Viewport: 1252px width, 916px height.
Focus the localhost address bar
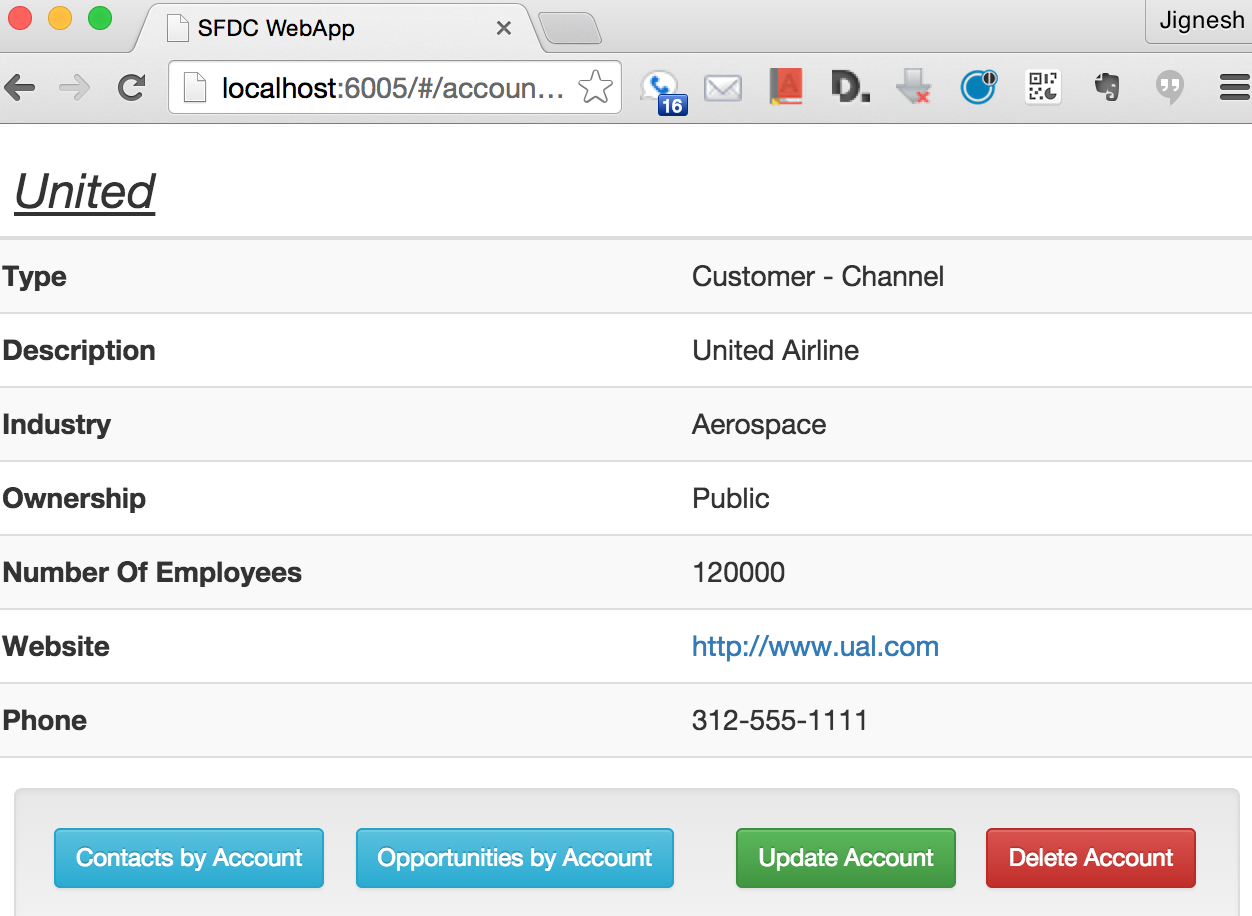click(394, 88)
